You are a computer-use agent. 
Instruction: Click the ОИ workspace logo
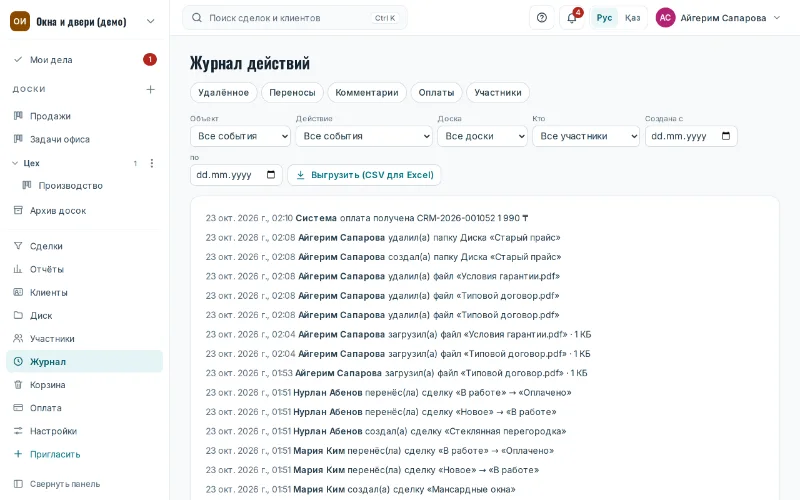[x=20, y=21]
